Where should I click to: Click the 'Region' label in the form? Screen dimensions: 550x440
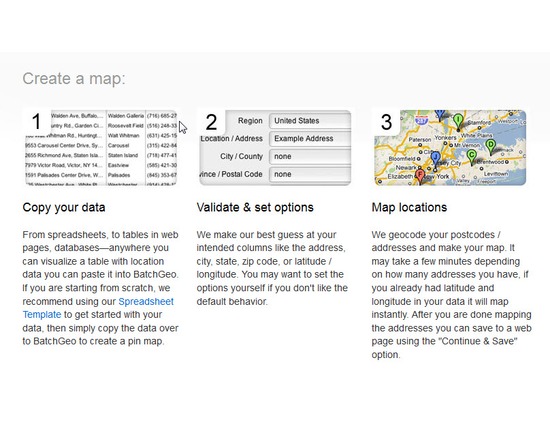tap(250, 121)
